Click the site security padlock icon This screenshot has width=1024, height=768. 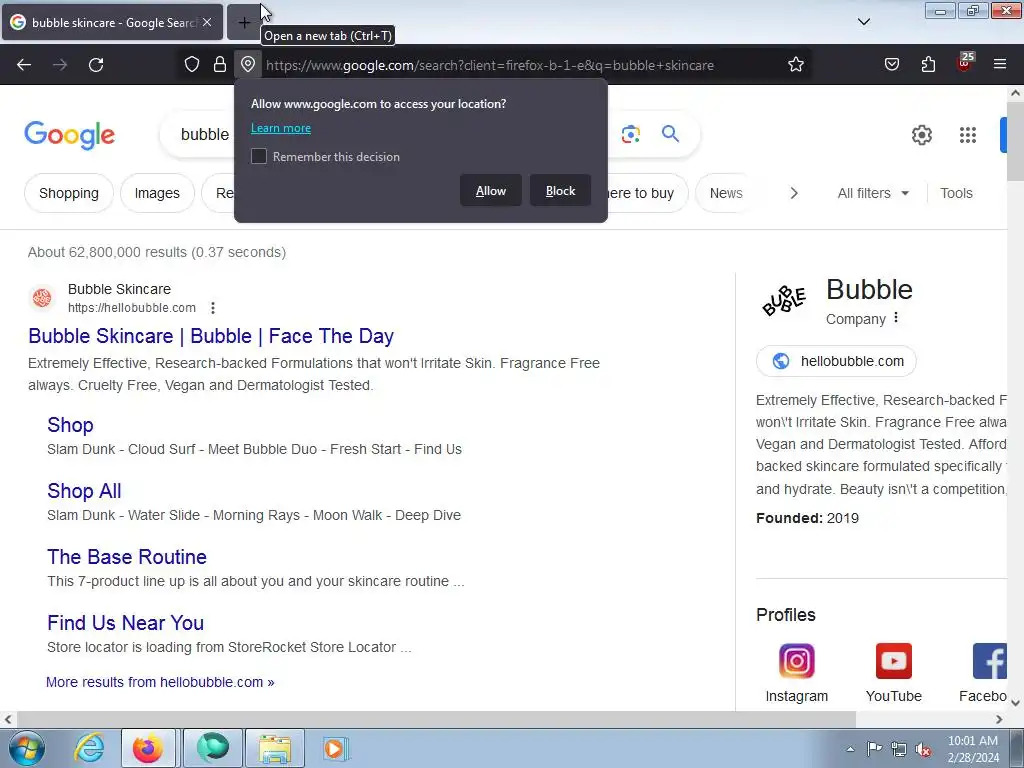pyautogui.click(x=220, y=65)
